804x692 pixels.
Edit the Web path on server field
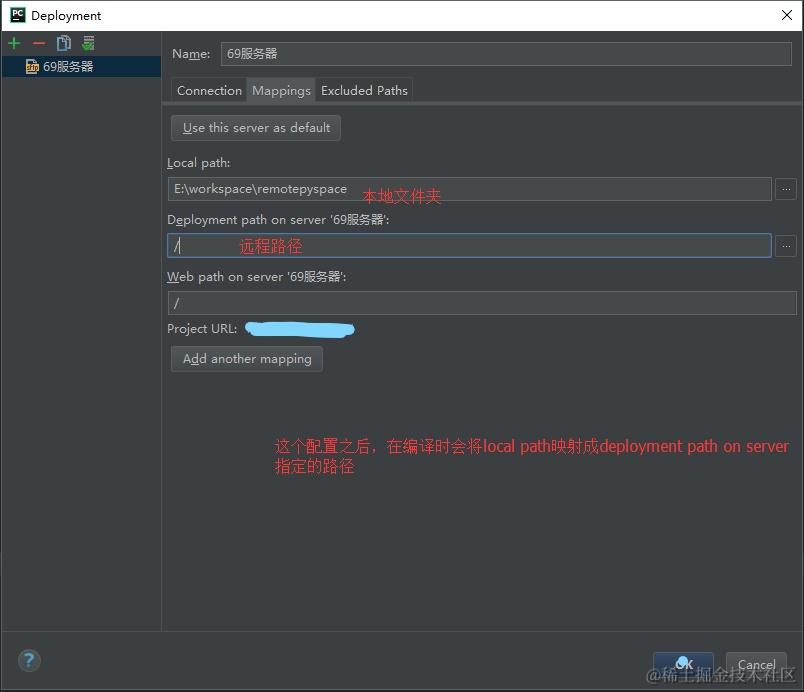pos(482,303)
